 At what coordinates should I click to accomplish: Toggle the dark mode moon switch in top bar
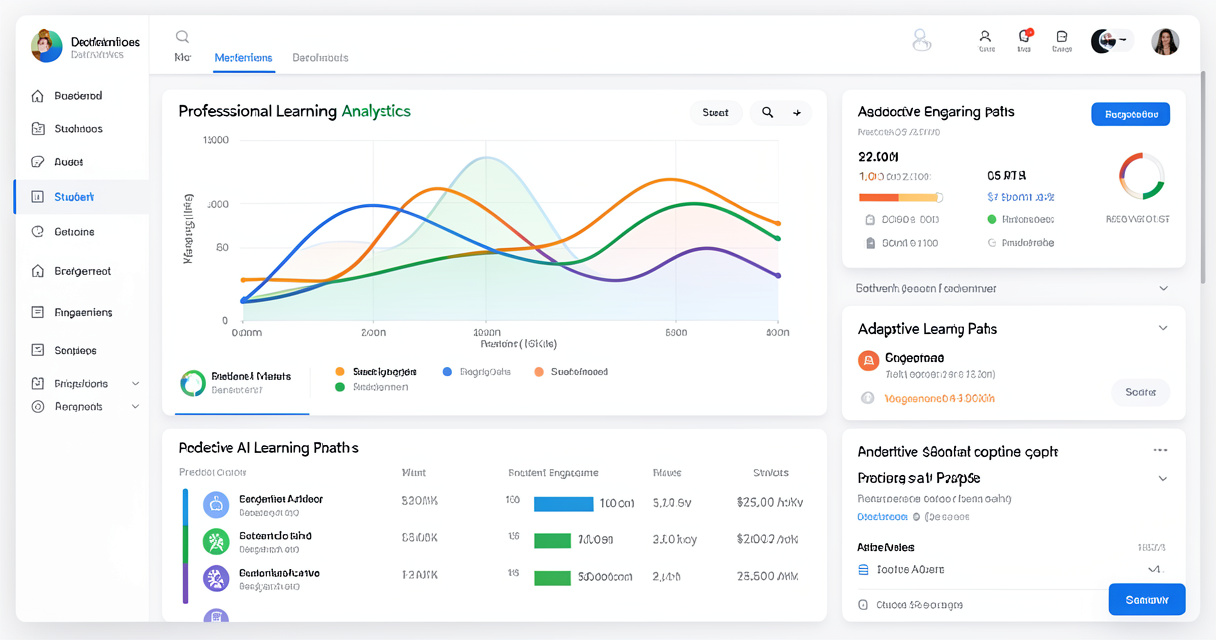(x=1110, y=41)
